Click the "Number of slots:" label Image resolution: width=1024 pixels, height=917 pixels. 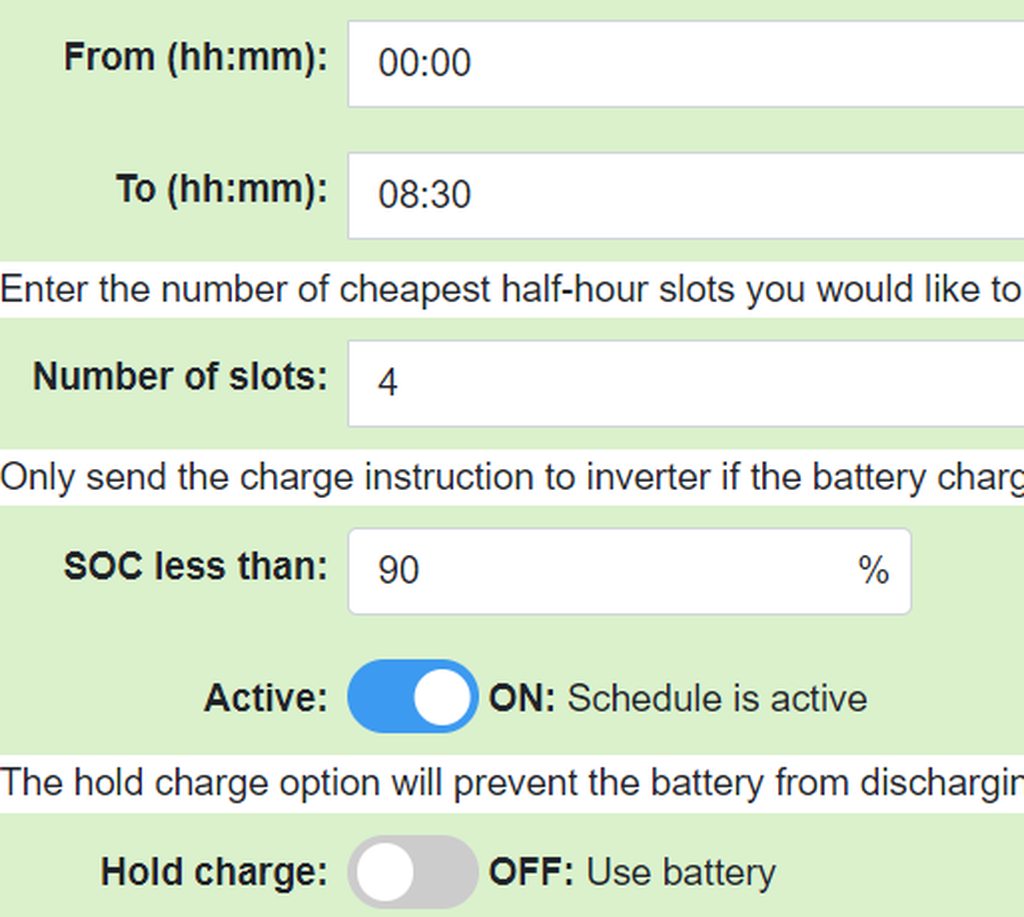[x=180, y=377]
